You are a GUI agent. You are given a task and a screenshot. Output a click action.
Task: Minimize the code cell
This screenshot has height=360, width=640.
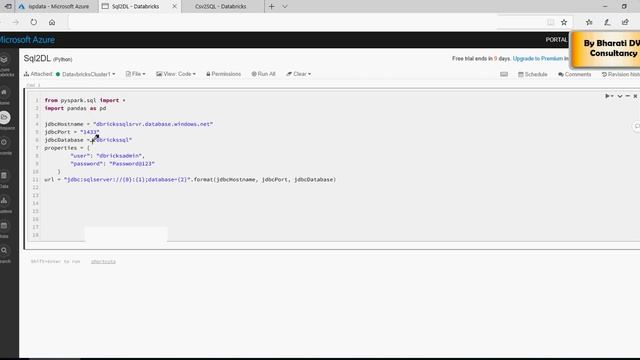click(628, 96)
